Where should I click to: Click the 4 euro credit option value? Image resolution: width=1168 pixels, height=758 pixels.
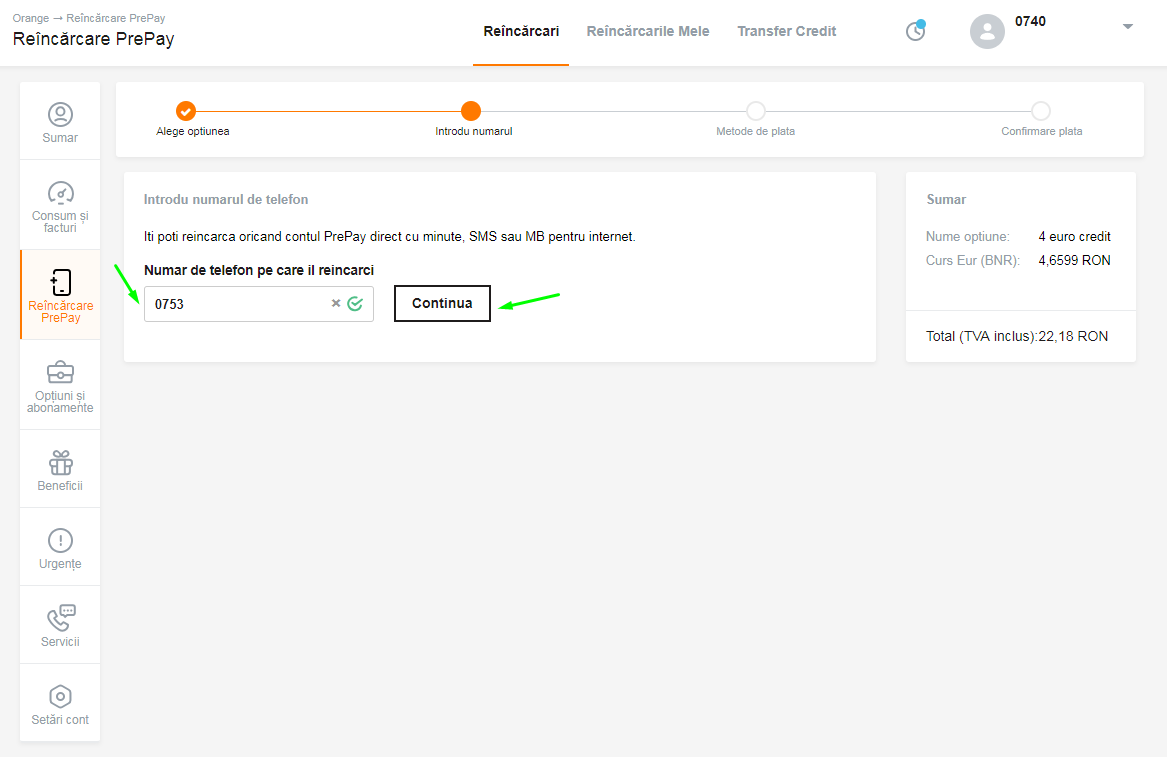[x=1074, y=237]
